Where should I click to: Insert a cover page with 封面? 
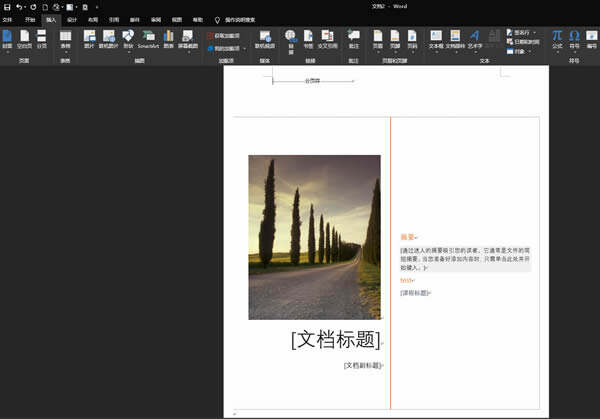(7, 39)
